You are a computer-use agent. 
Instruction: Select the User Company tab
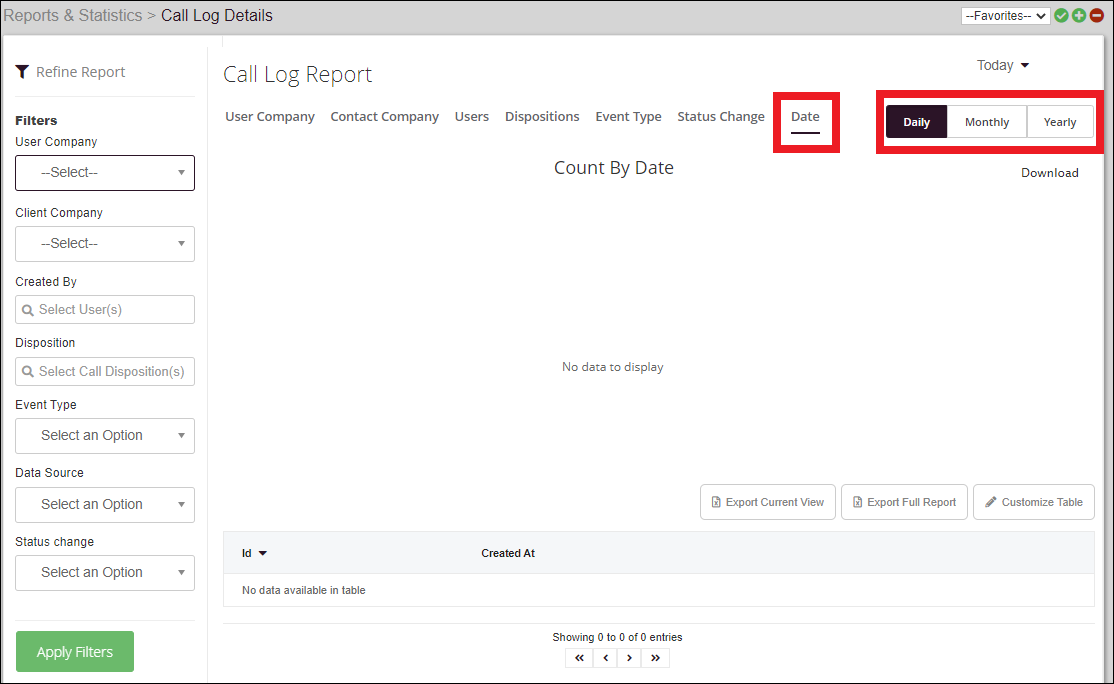coord(270,116)
